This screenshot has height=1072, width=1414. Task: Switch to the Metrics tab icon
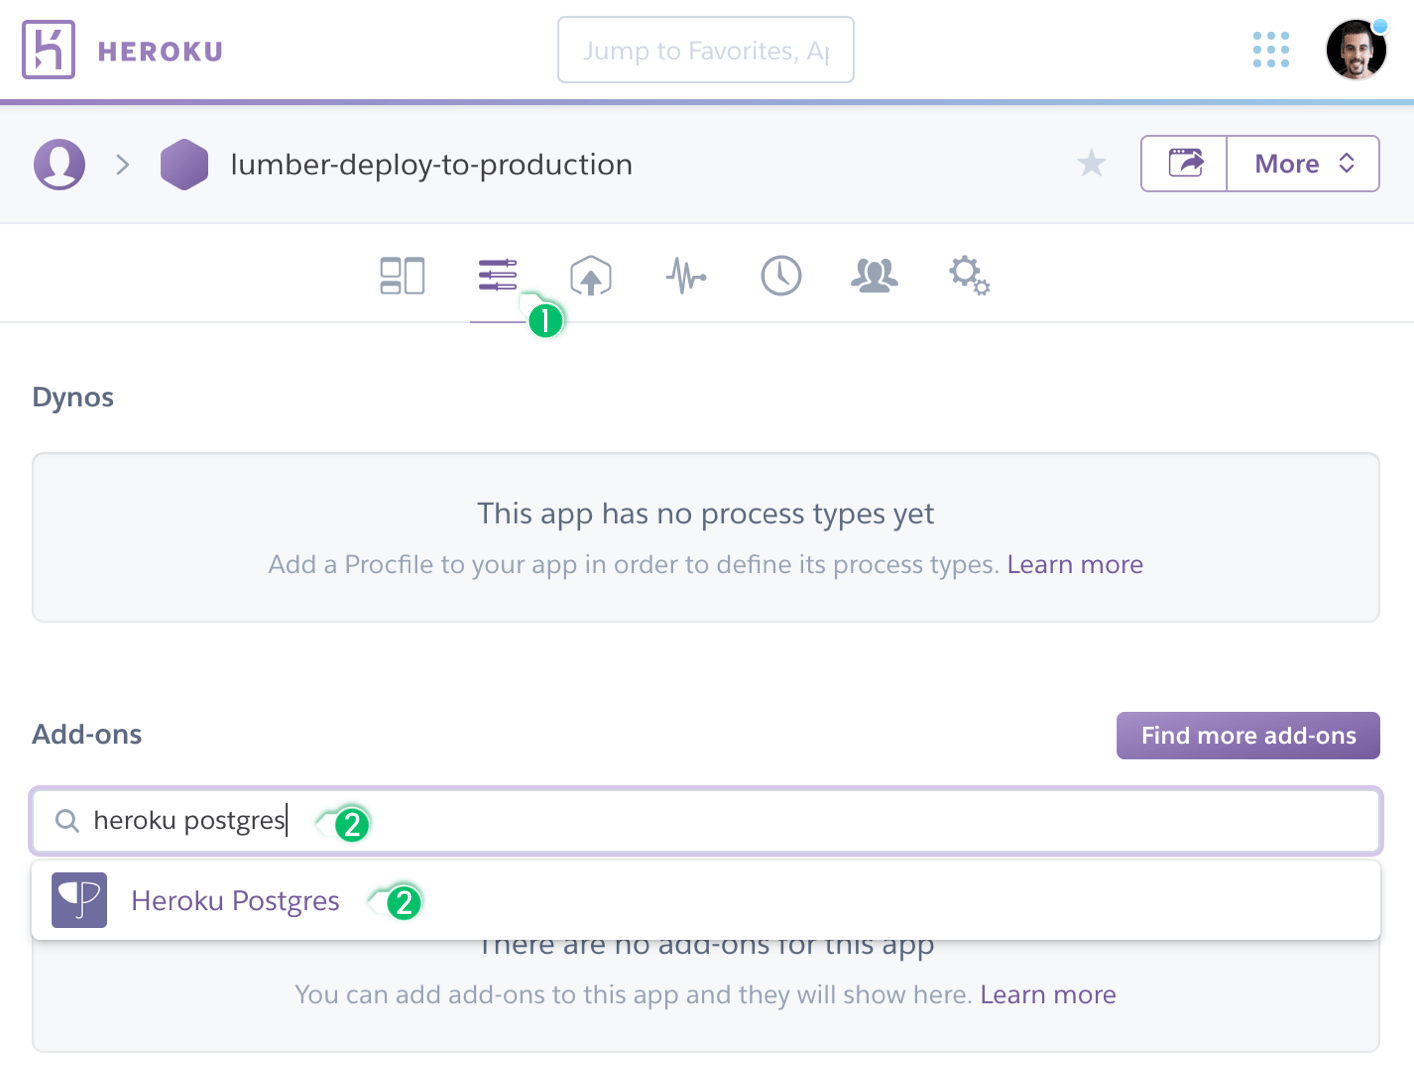click(x=686, y=276)
